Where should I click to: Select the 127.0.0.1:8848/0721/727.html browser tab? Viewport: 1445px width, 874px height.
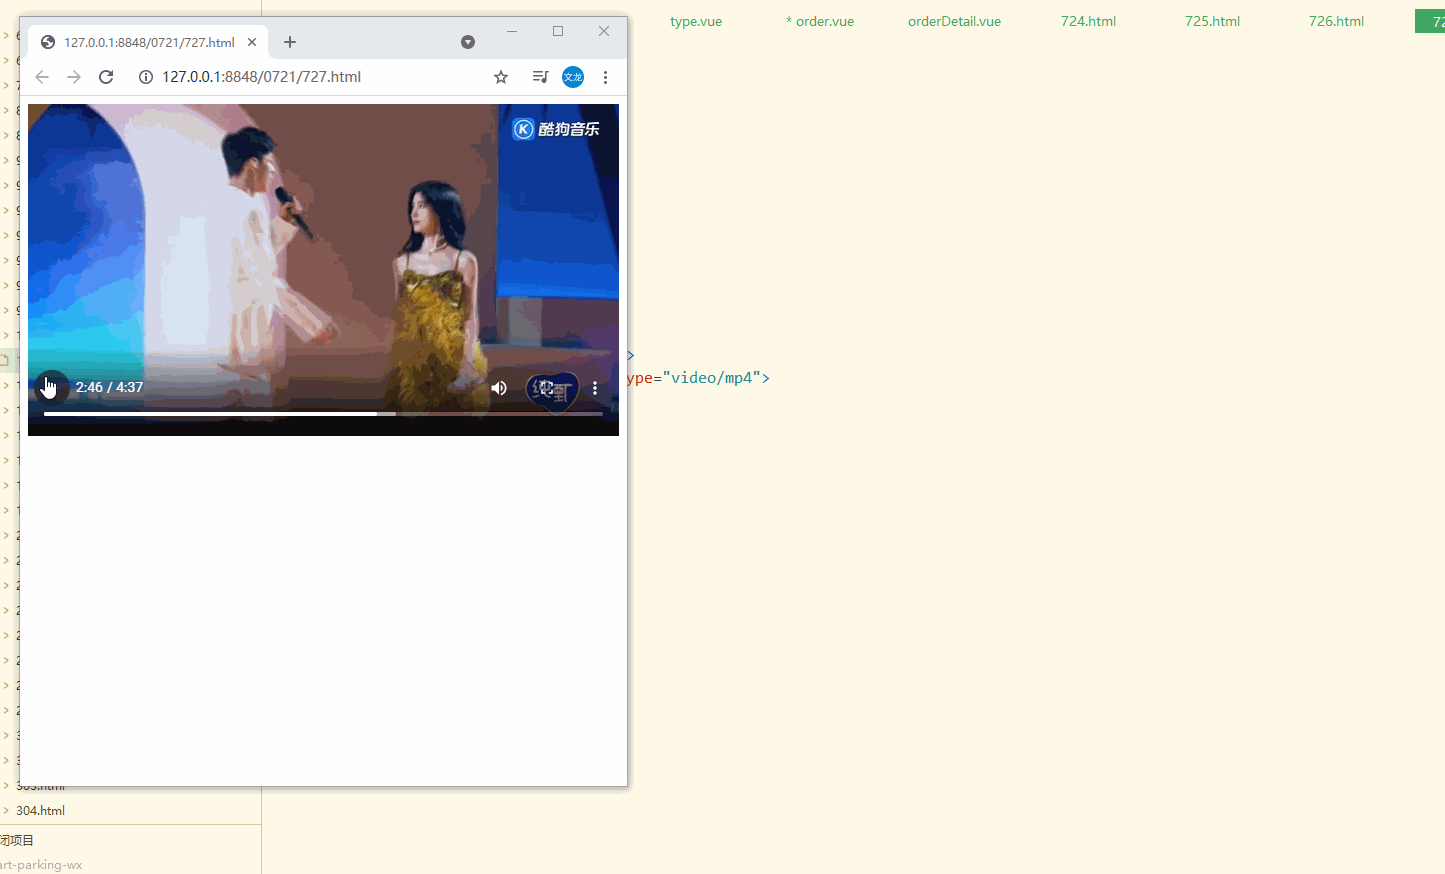(x=148, y=42)
